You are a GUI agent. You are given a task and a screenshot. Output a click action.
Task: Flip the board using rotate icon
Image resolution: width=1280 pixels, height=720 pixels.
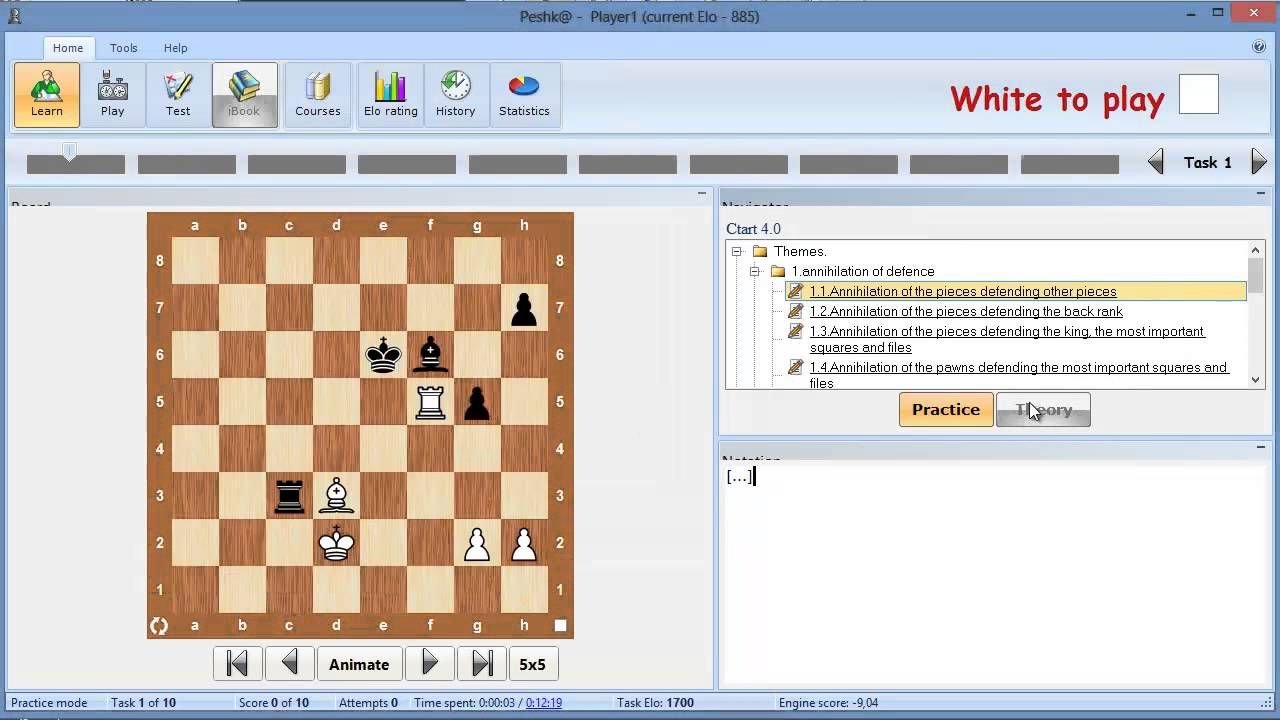(159, 626)
